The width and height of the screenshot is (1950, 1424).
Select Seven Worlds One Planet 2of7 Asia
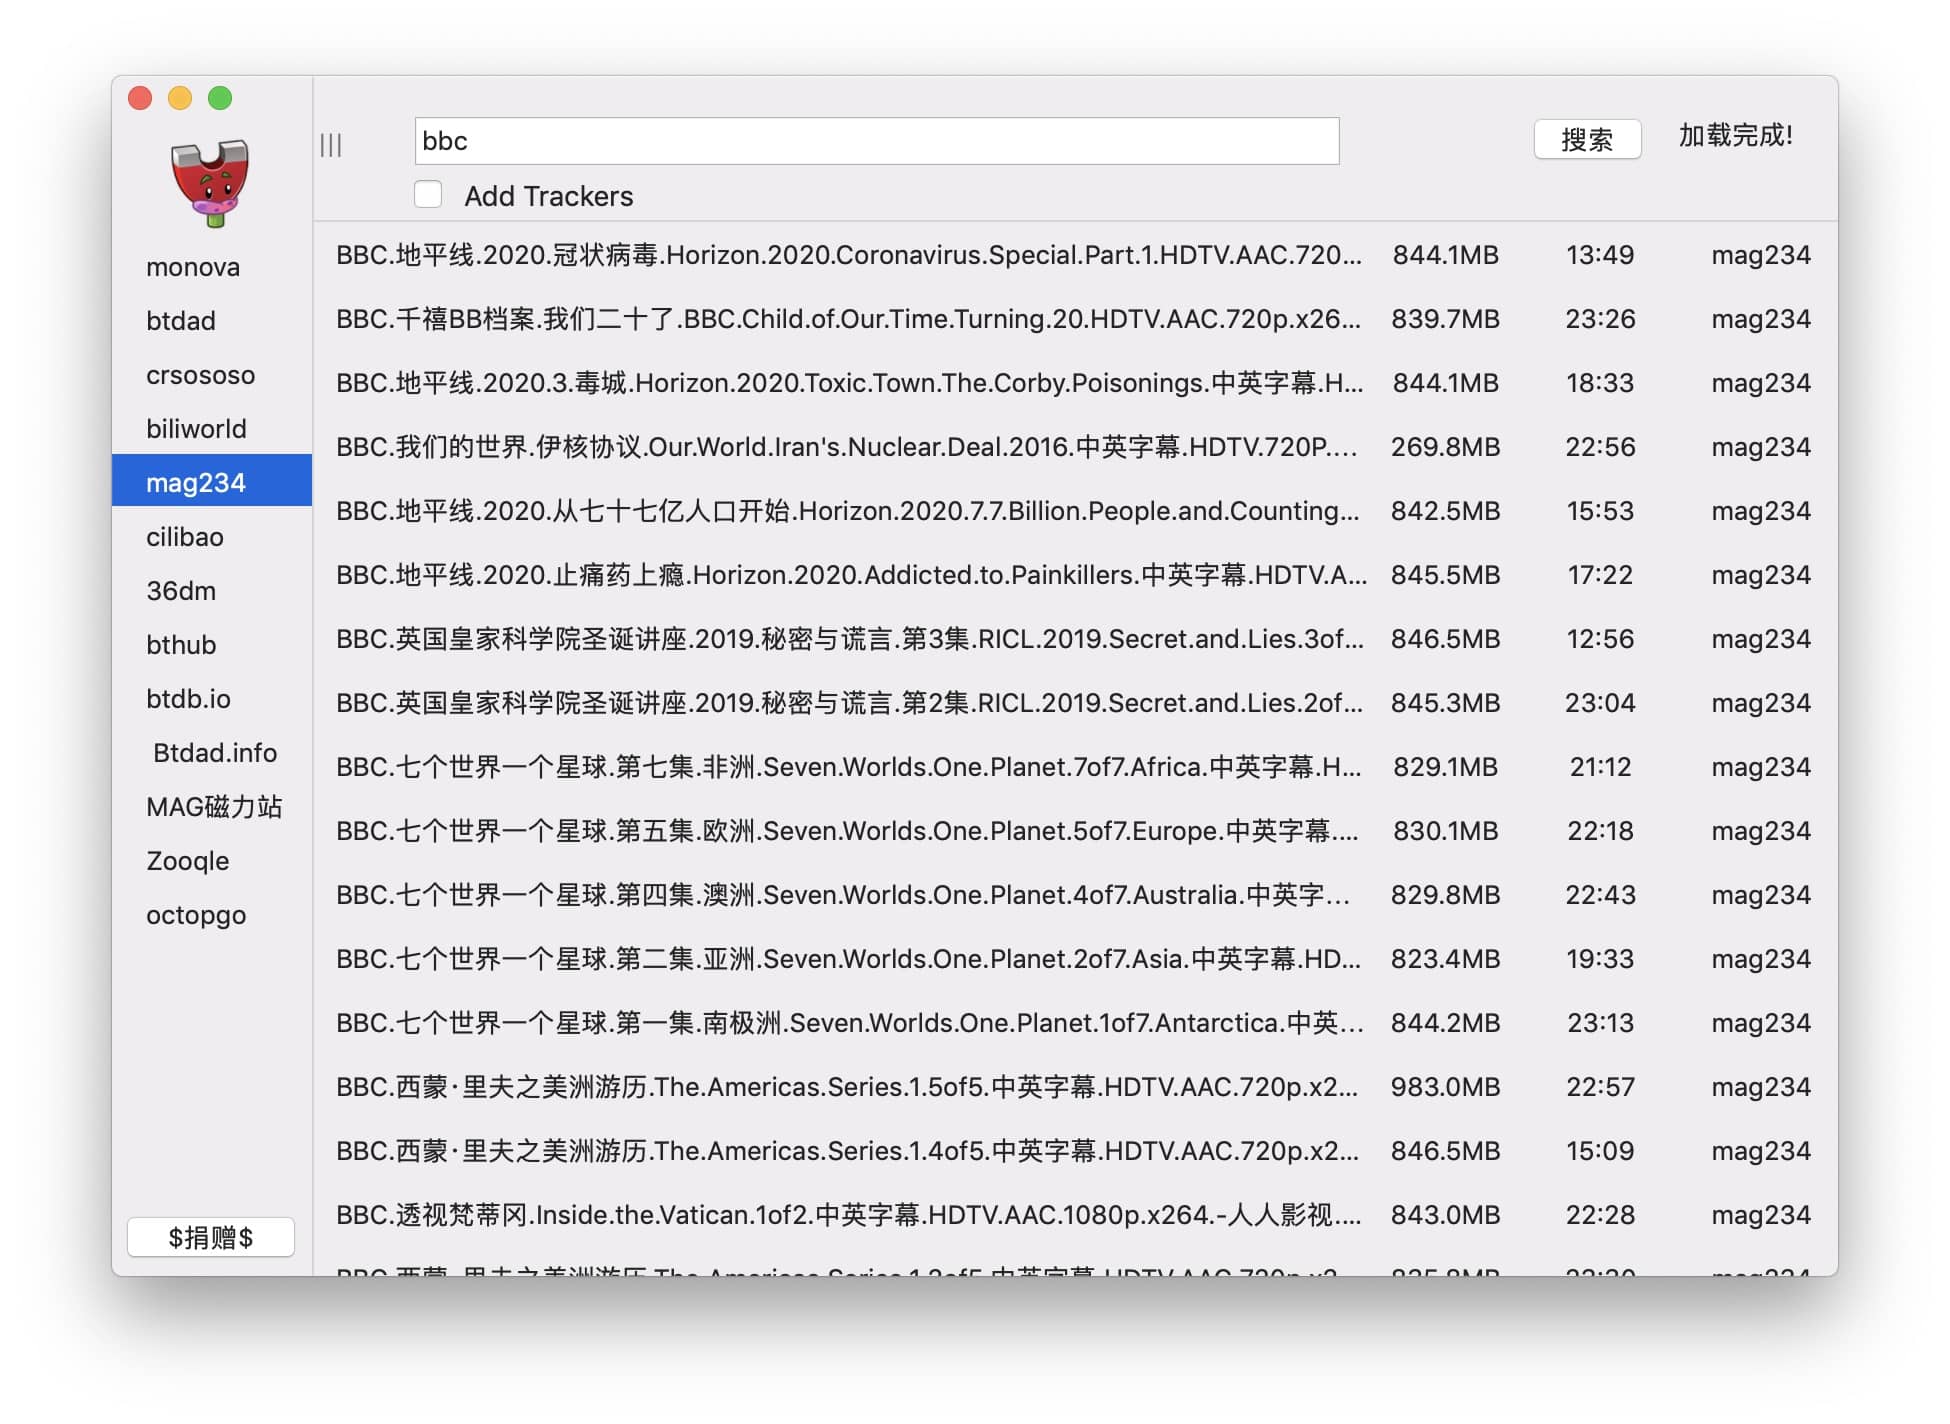point(1075,959)
